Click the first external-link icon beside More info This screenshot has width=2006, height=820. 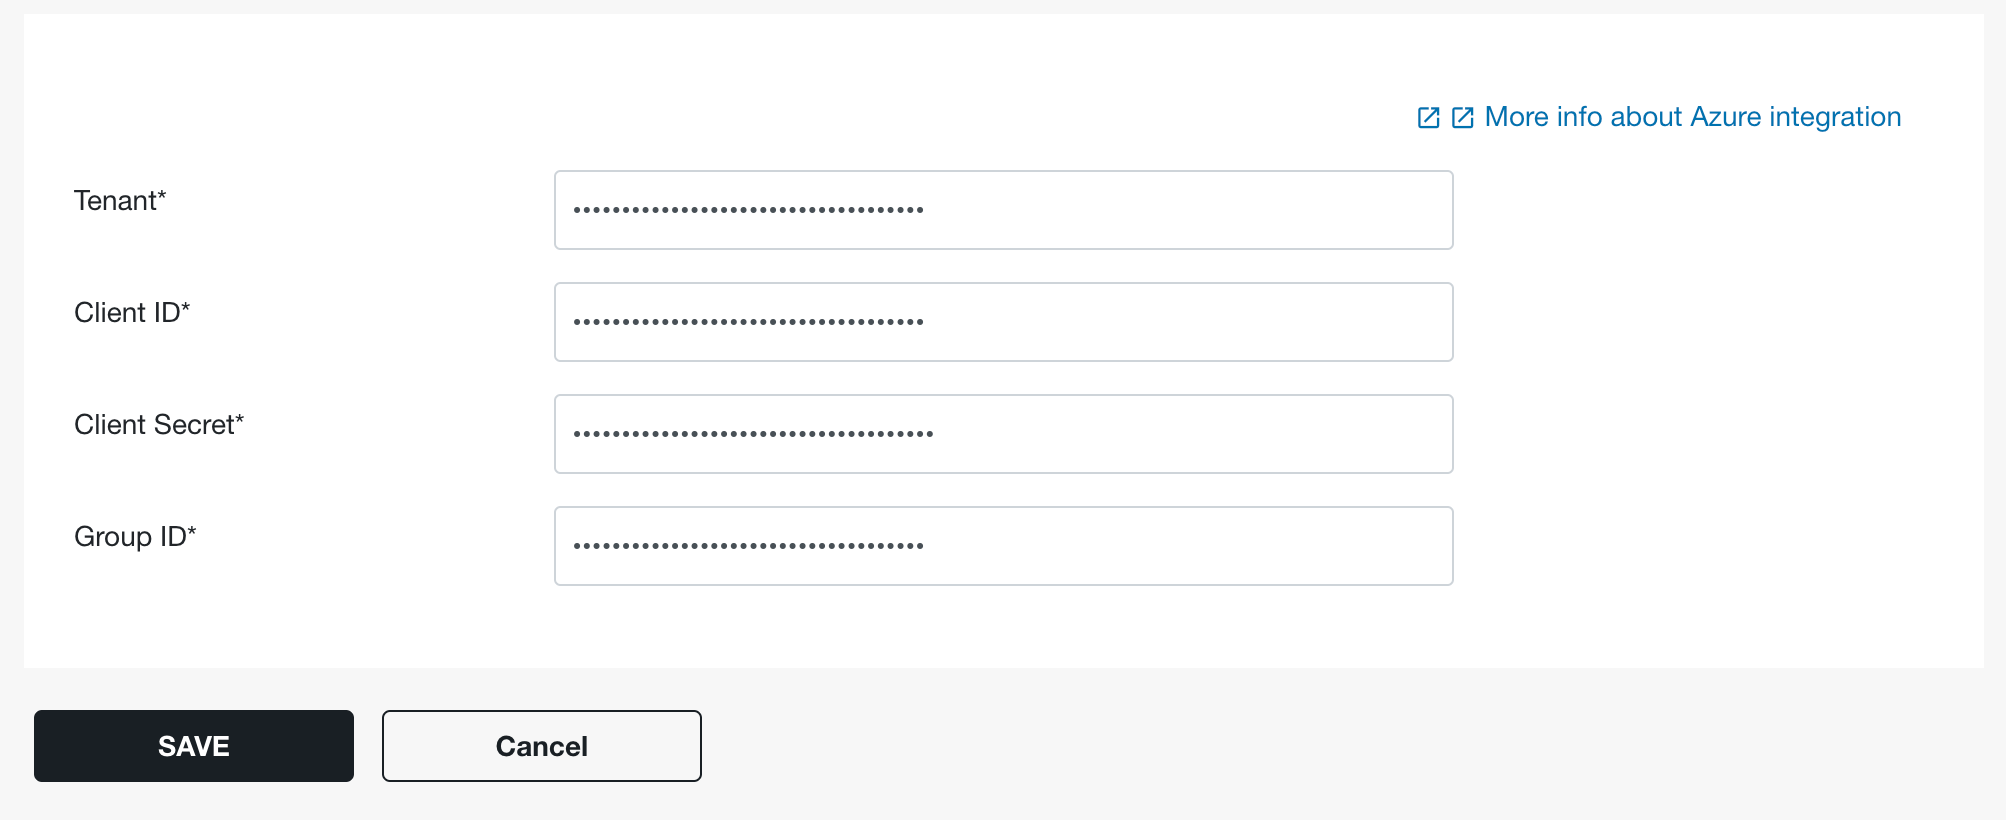(x=1428, y=118)
